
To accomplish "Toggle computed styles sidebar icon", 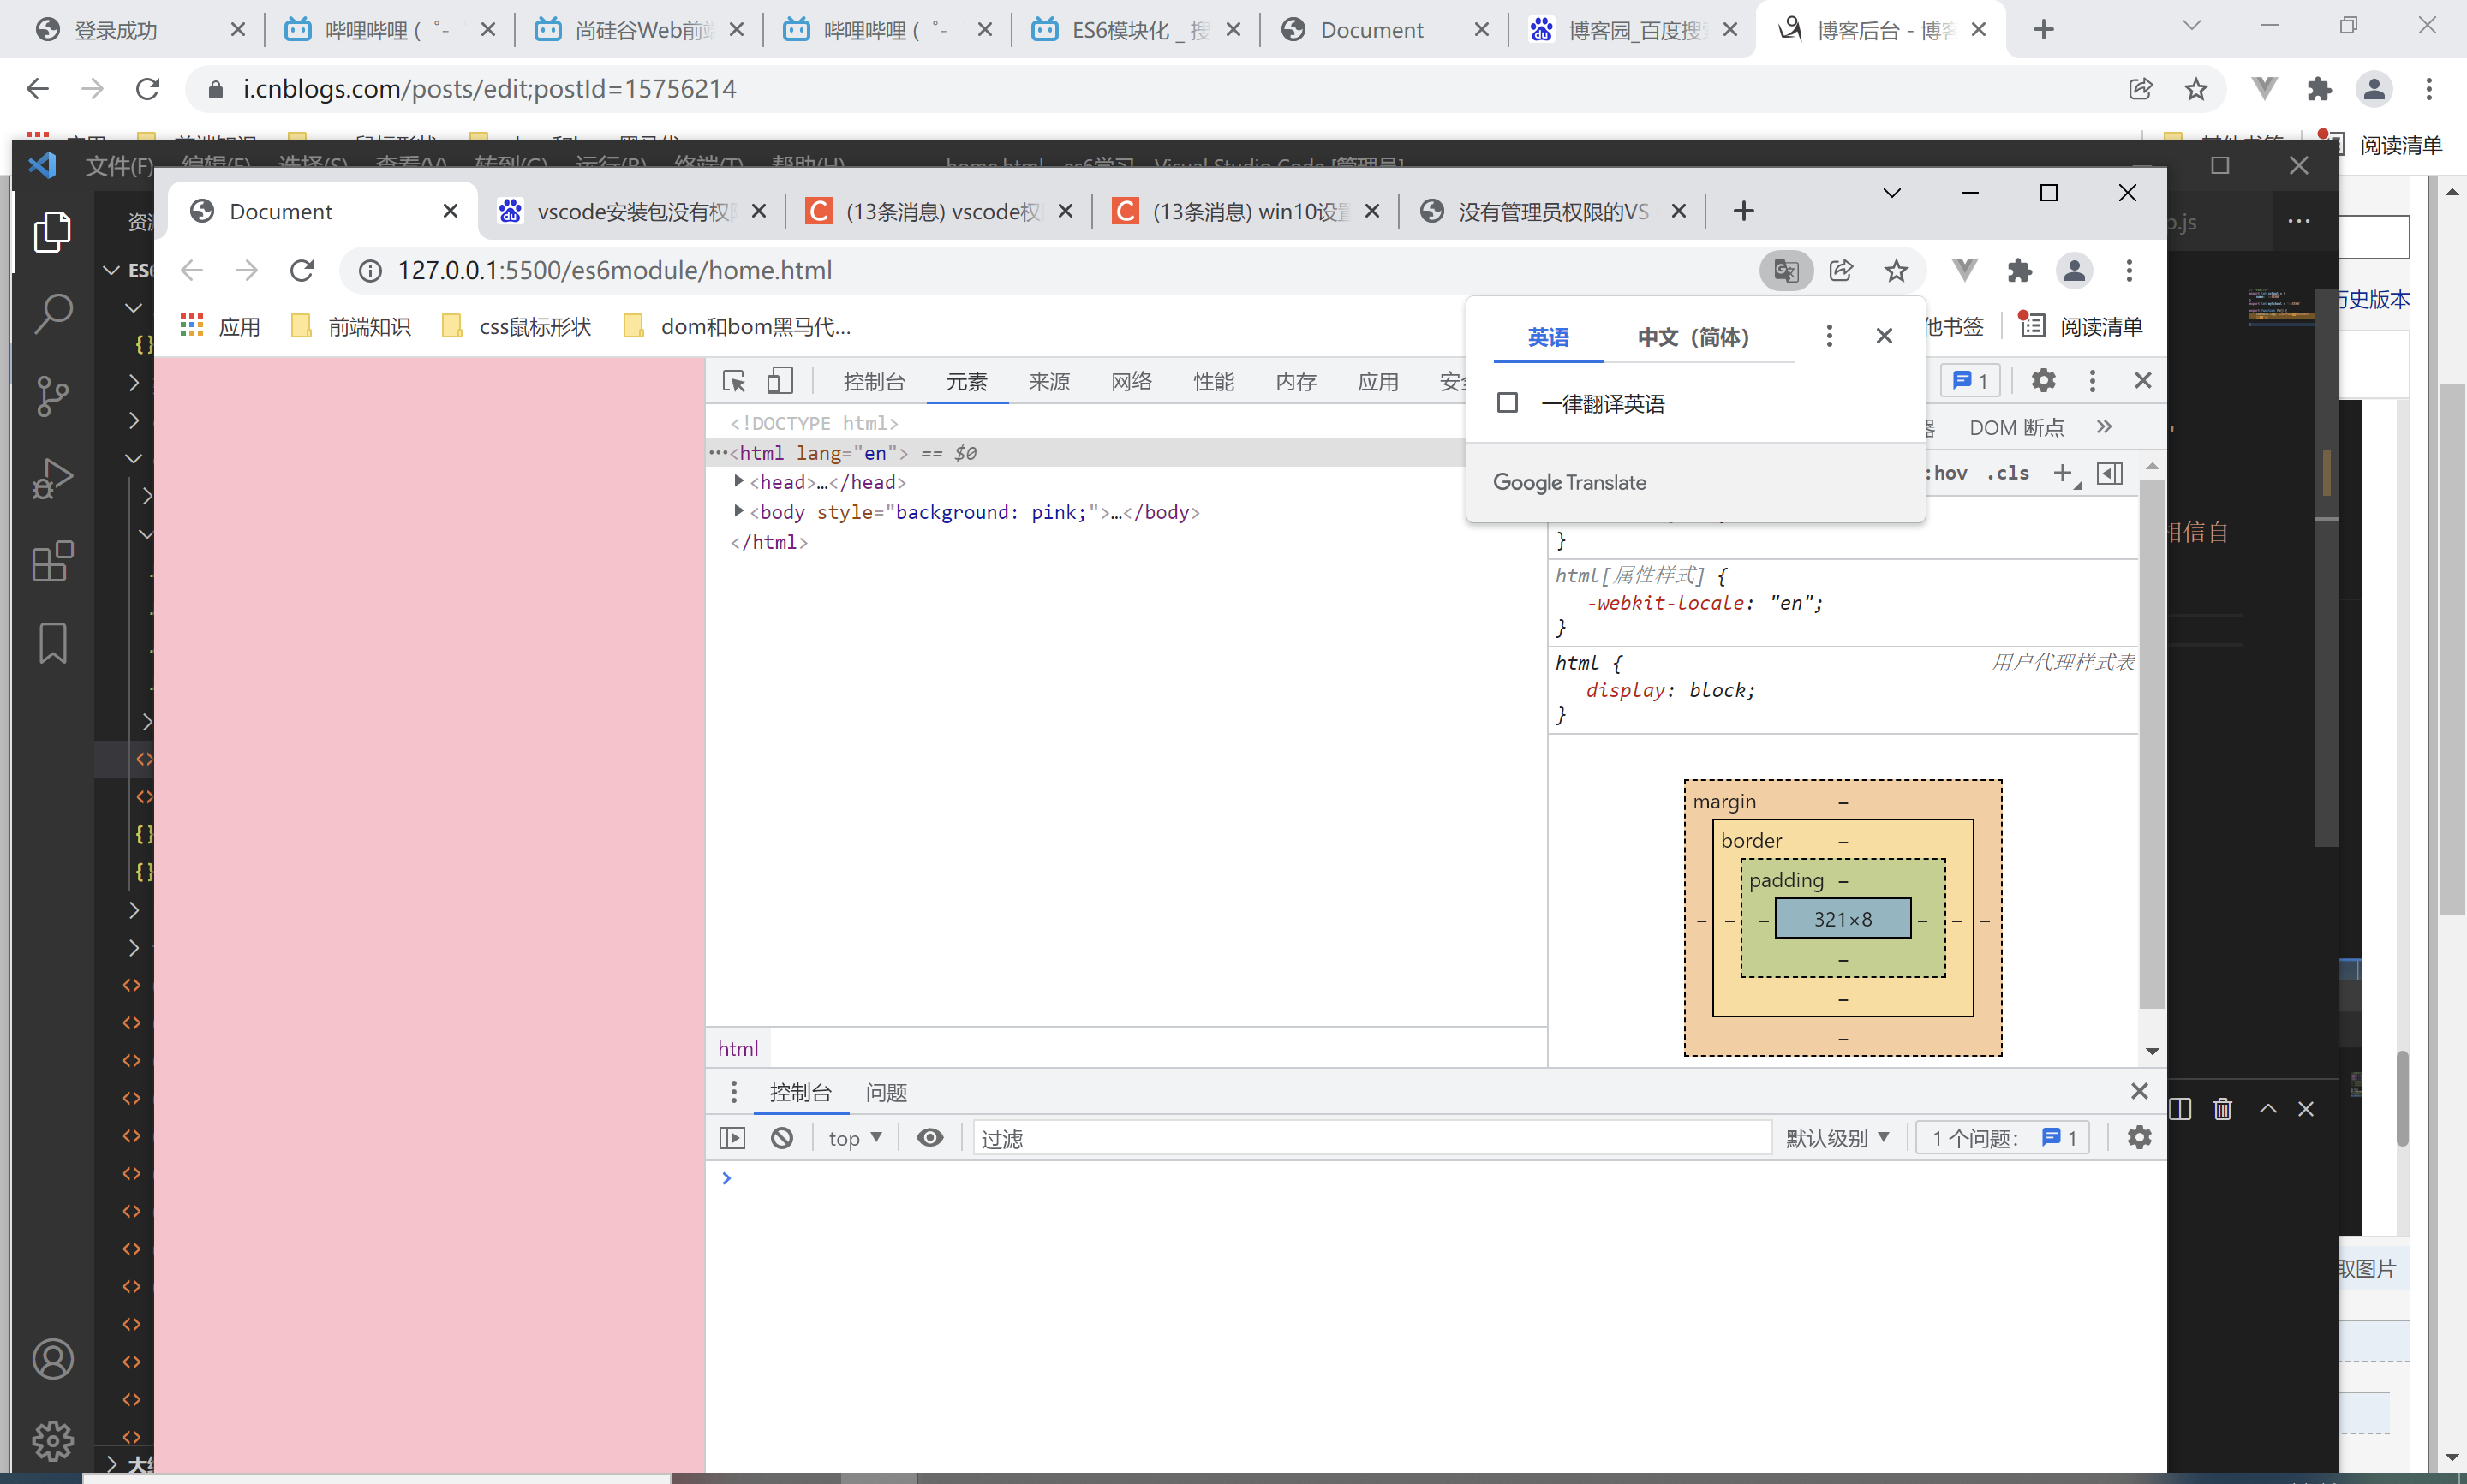I will tap(2109, 473).
